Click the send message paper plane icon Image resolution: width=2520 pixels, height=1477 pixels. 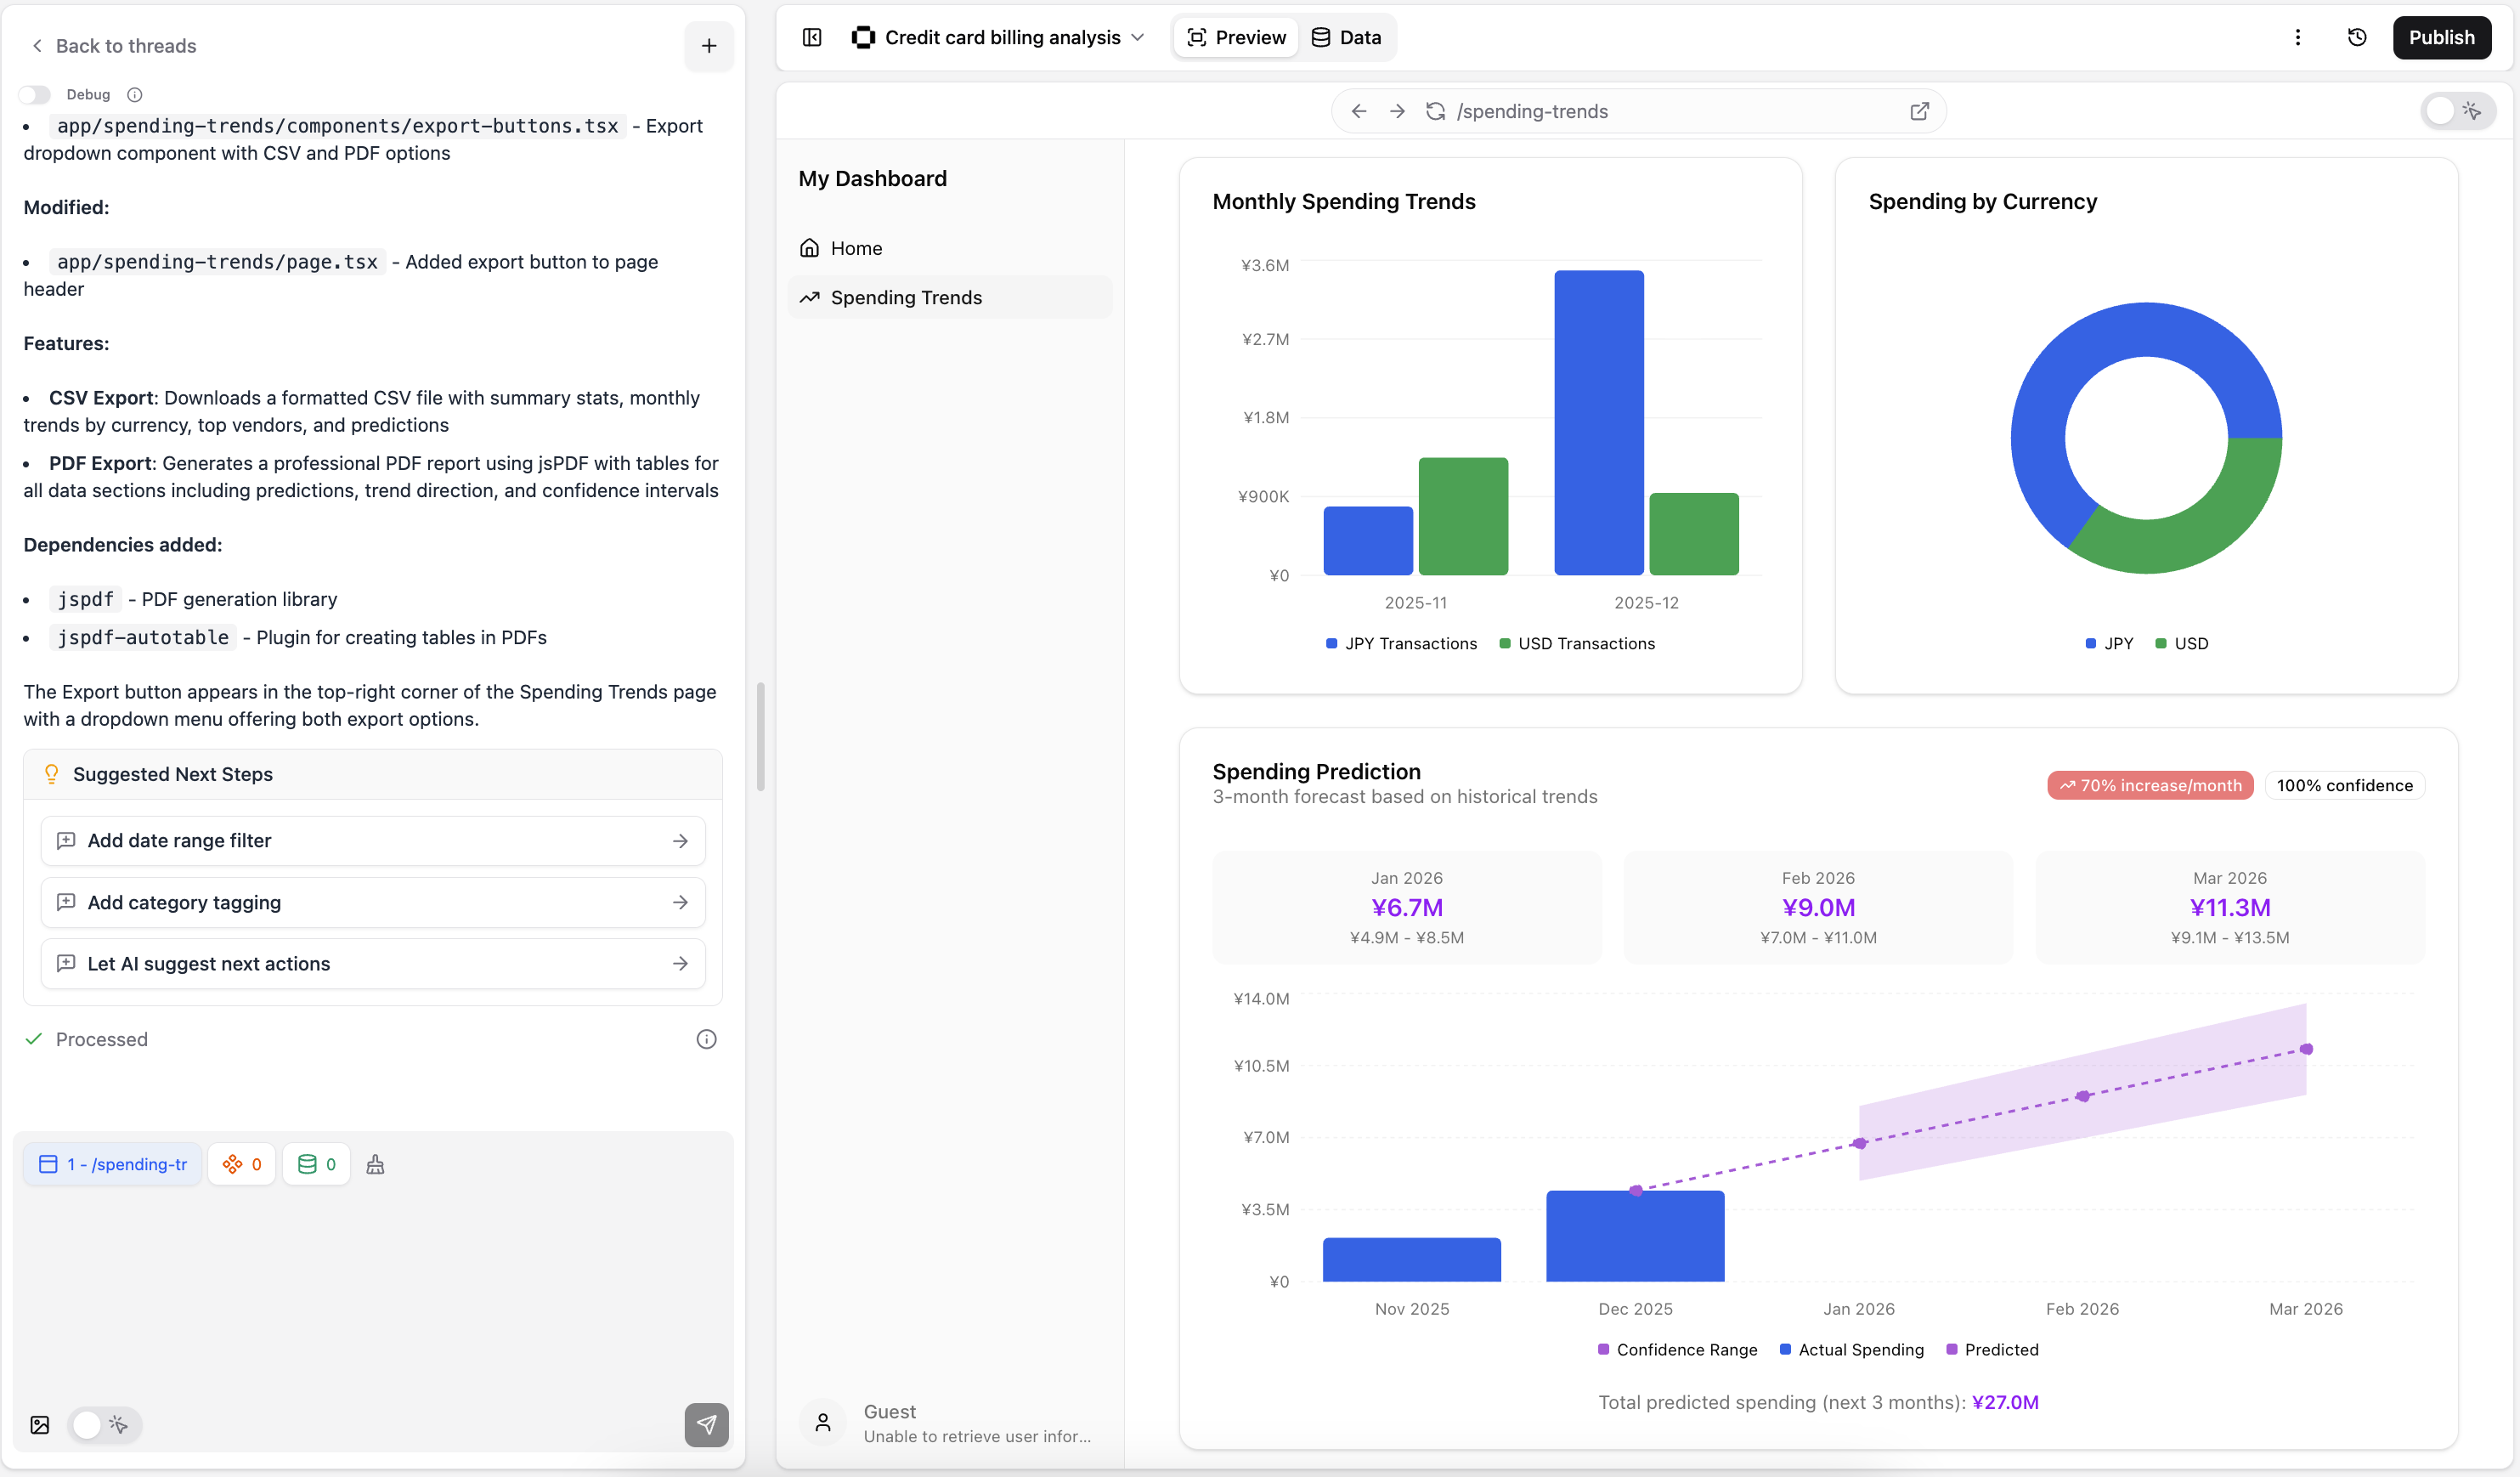[x=706, y=1424]
